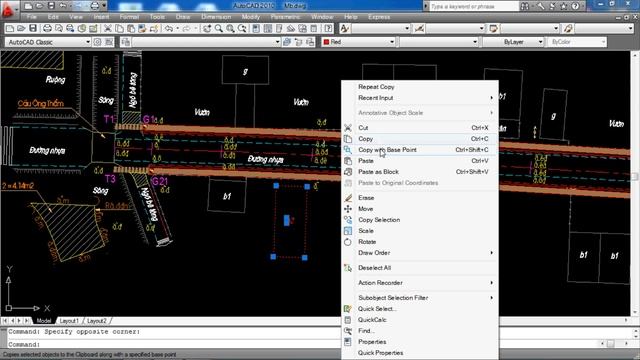Viewport: 640px width, 360px height.
Task: Activate Zoom Previous tool
Action: [x=242, y=28]
